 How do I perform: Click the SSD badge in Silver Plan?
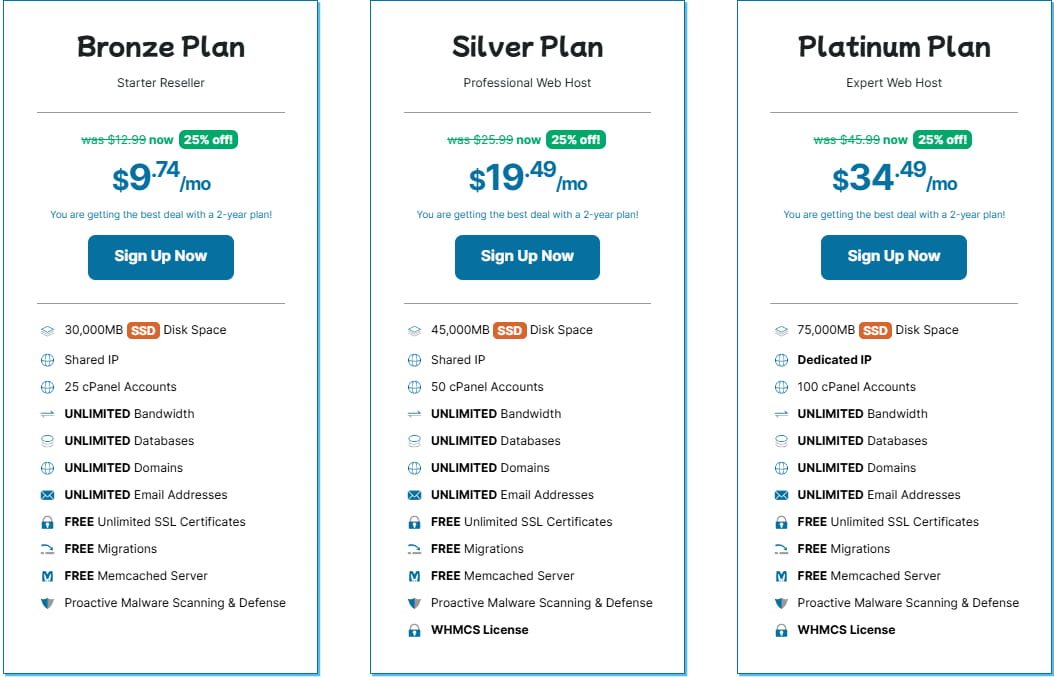point(510,331)
